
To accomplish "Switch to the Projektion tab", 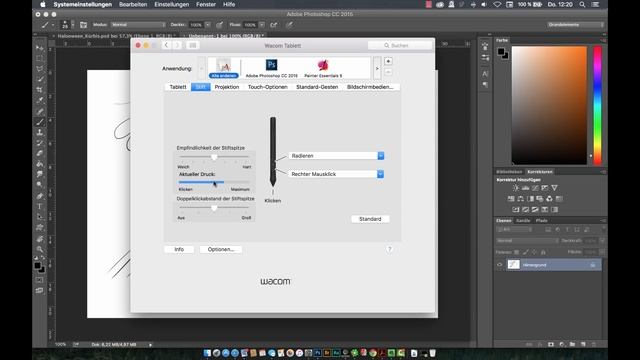I will pyautogui.click(x=227, y=87).
